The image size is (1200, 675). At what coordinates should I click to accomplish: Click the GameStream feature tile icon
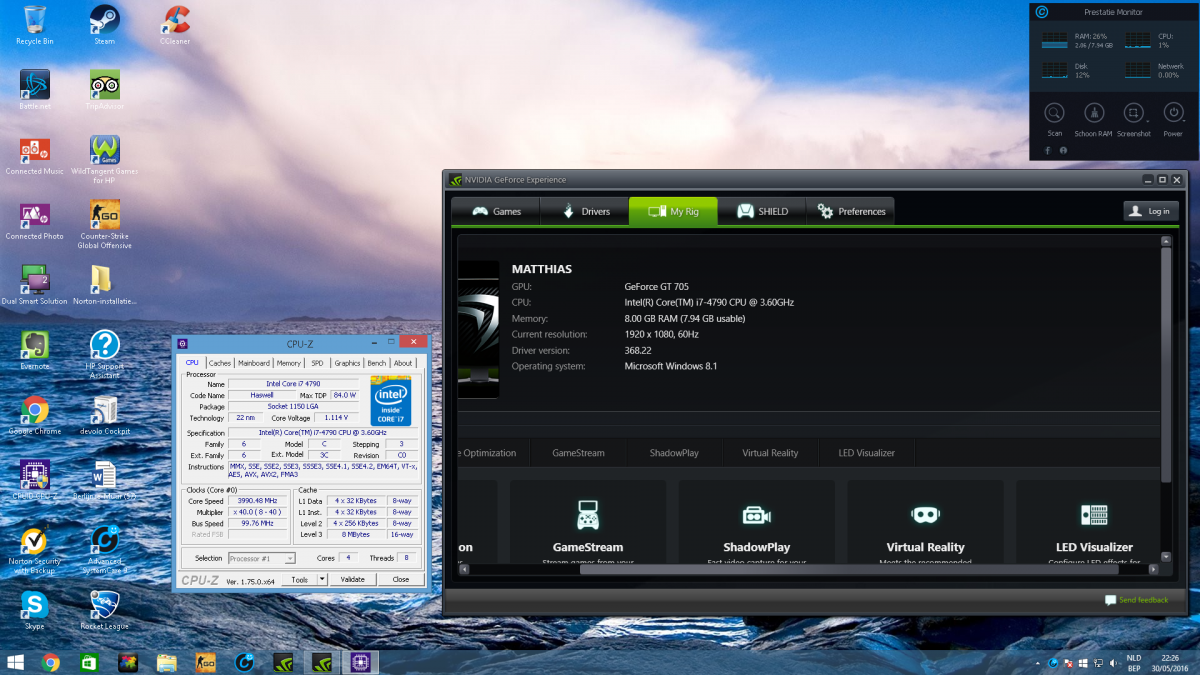(x=588, y=515)
